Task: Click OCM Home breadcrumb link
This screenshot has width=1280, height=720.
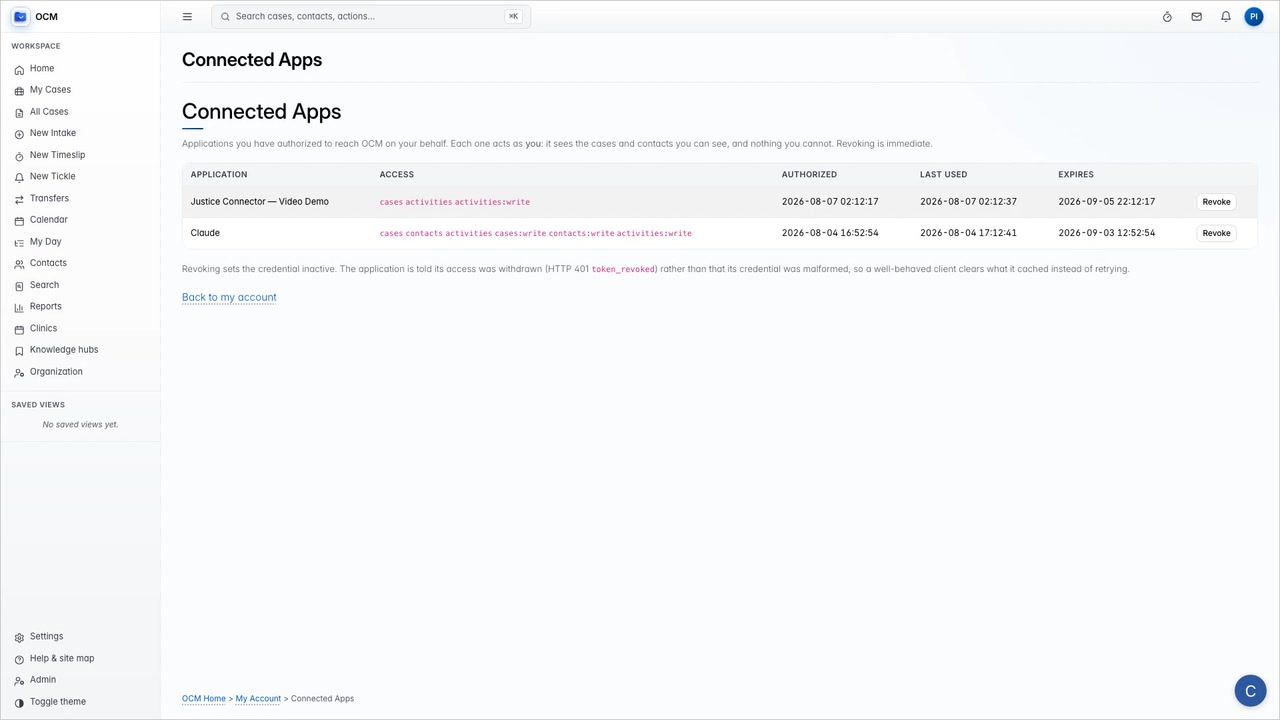Action: 204,699
